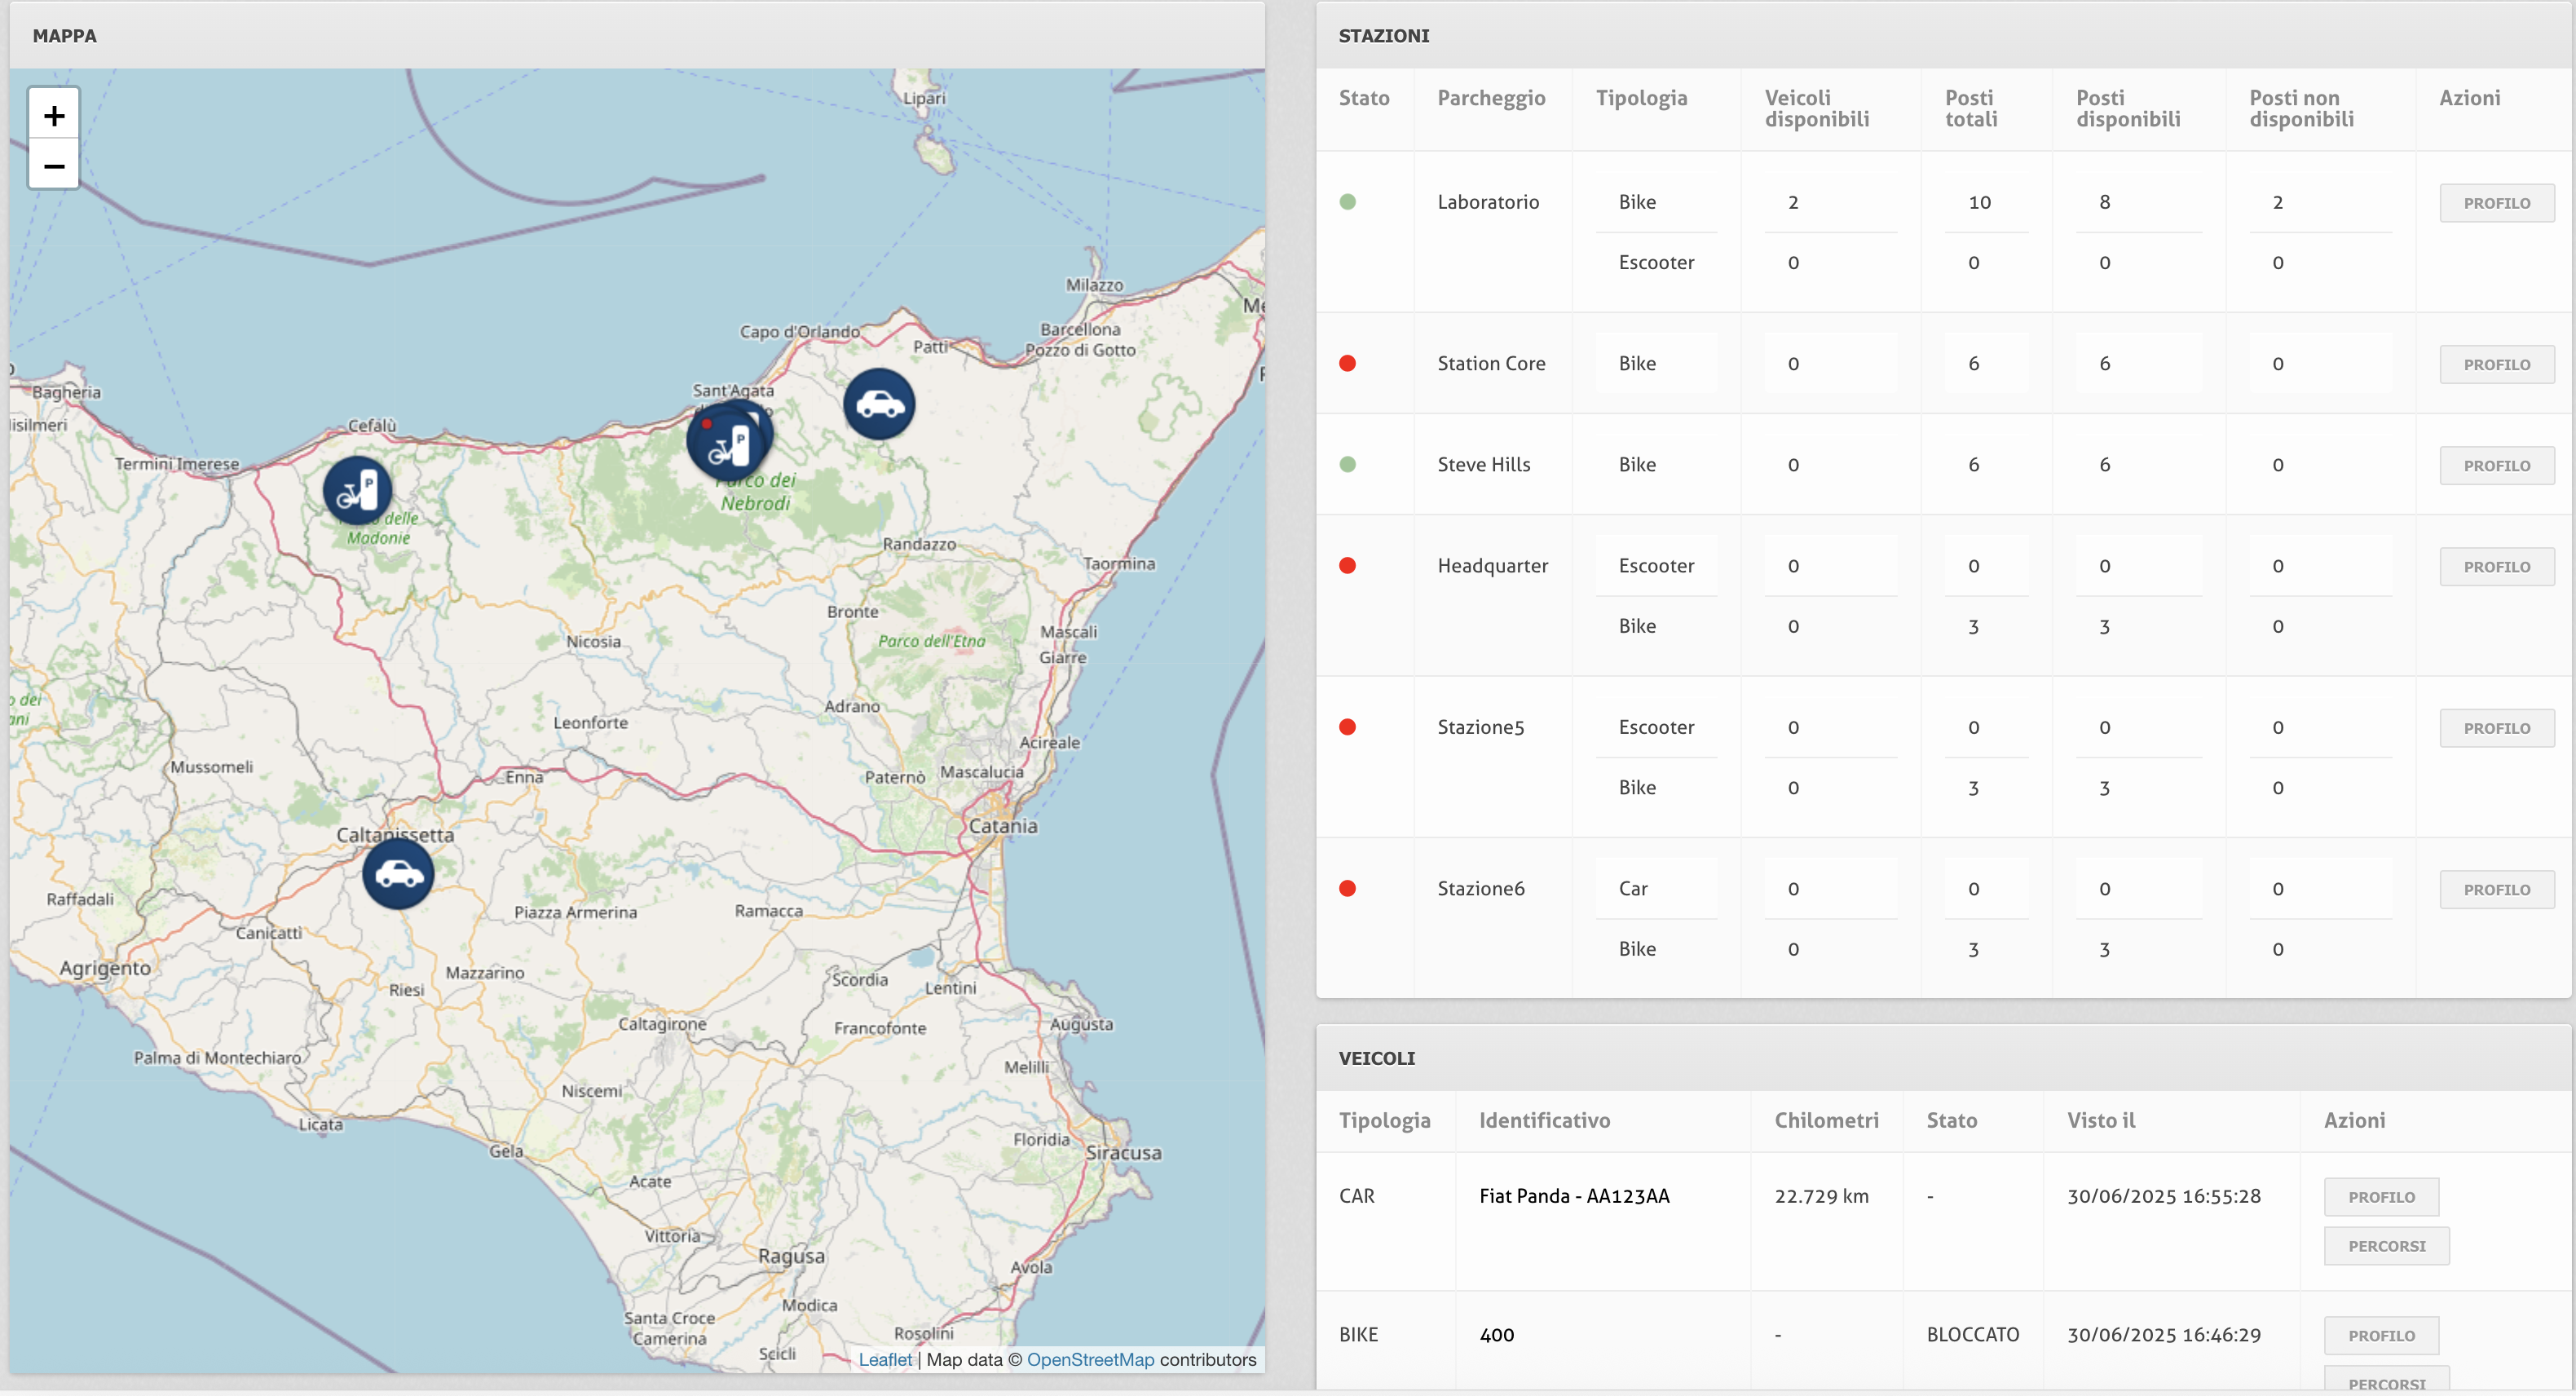Click the Catania label on the map
The image size is (2576, 1396).
click(x=1002, y=826)
